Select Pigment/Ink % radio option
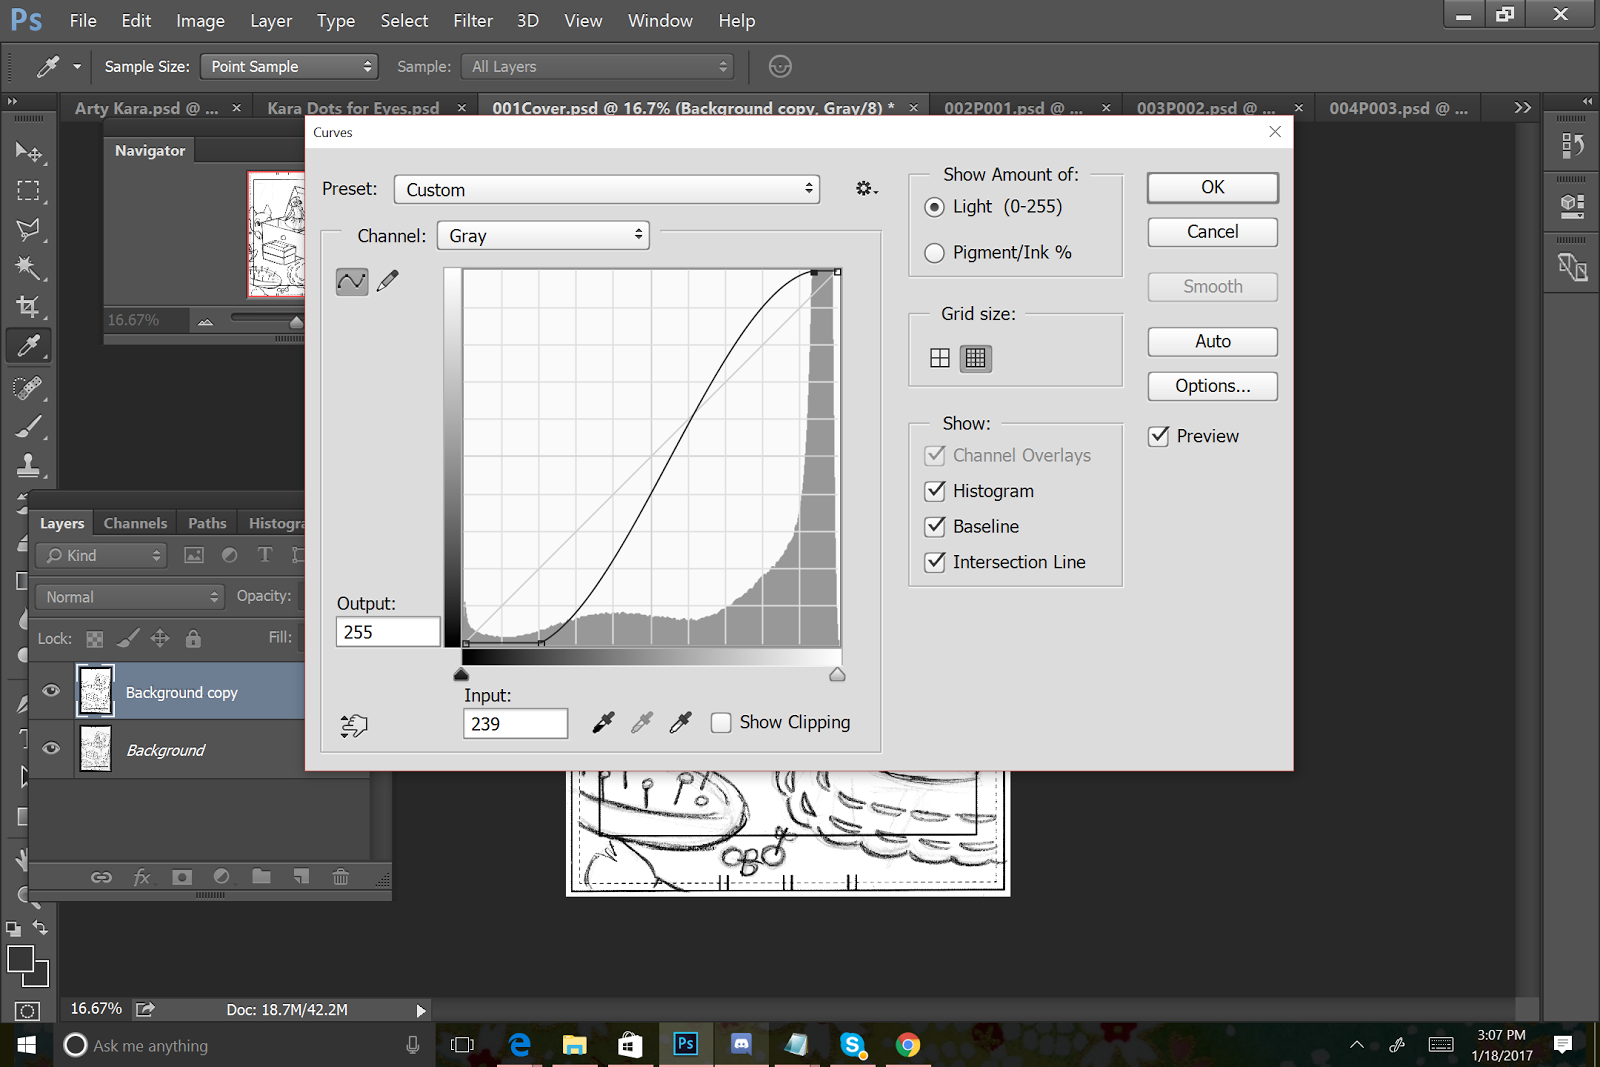1600x1067 pixels. tap(934, 253)
